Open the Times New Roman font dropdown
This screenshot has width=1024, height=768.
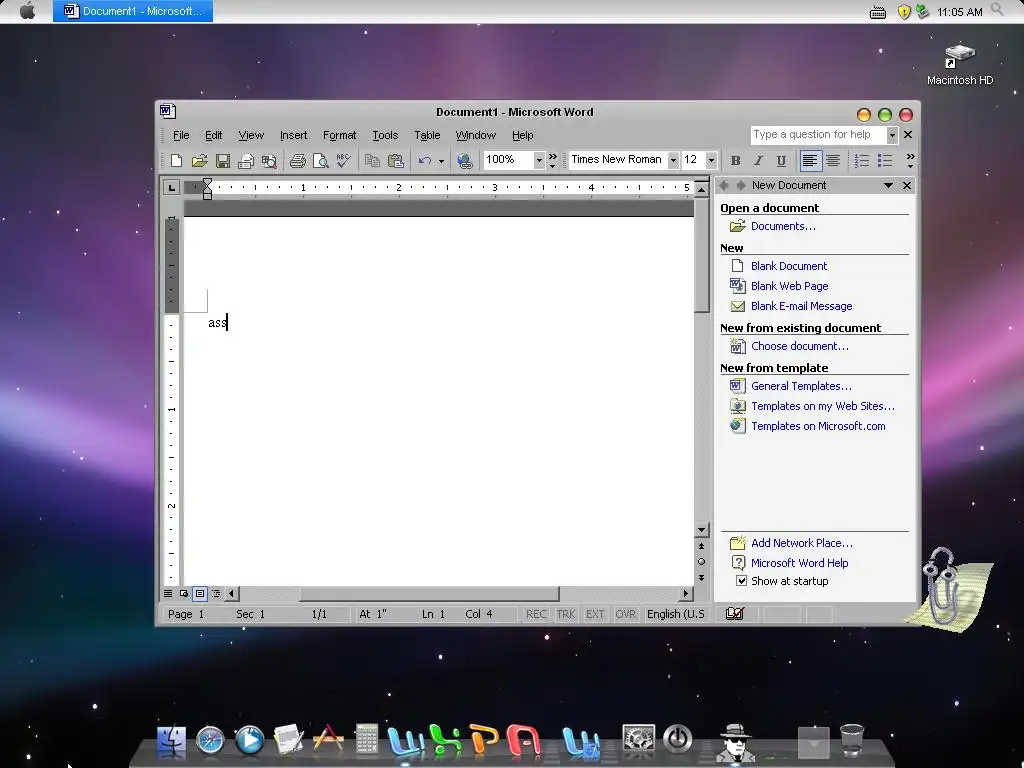(673, 160)
